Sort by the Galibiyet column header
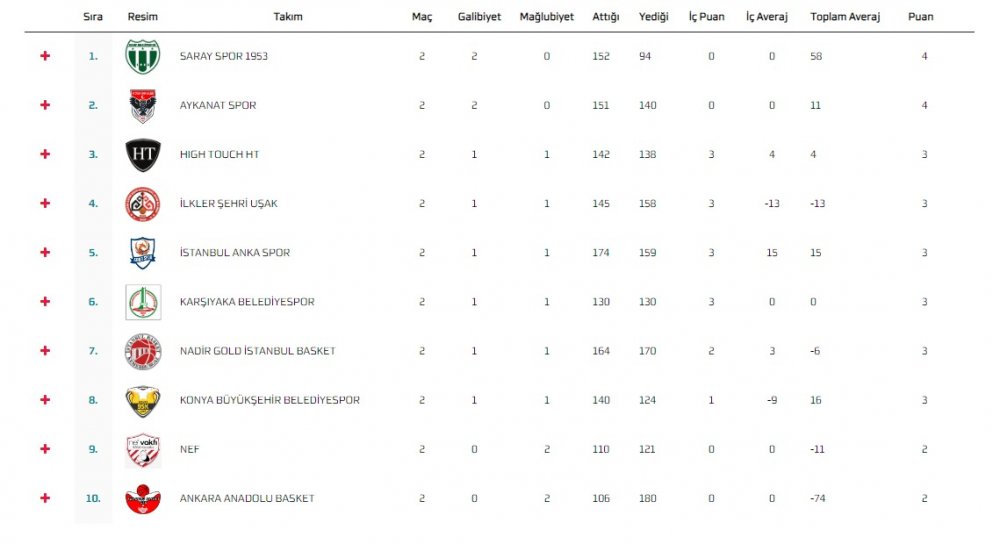Viewport: 1000px width, 544px height. (479, 17)
